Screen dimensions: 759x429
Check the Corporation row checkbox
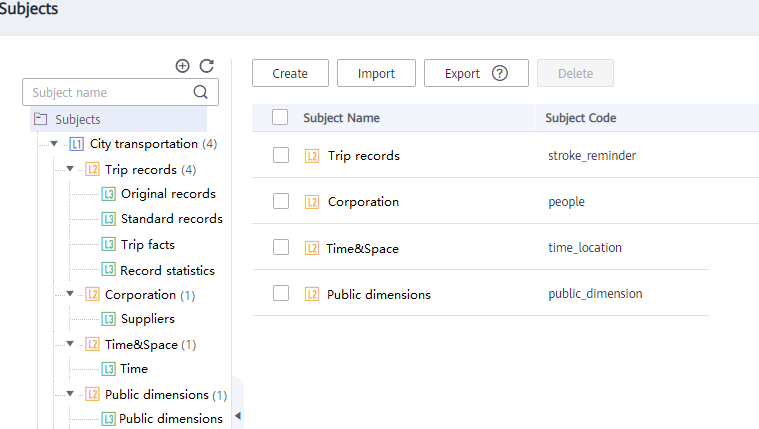(281, 201)
